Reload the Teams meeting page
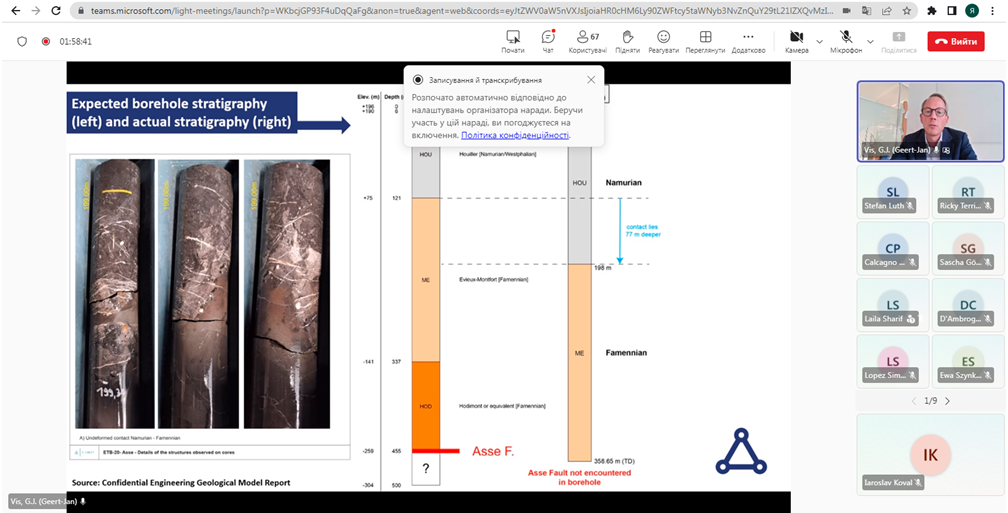Viewport: 1008px width, 513px height. [x=56, y=11]
